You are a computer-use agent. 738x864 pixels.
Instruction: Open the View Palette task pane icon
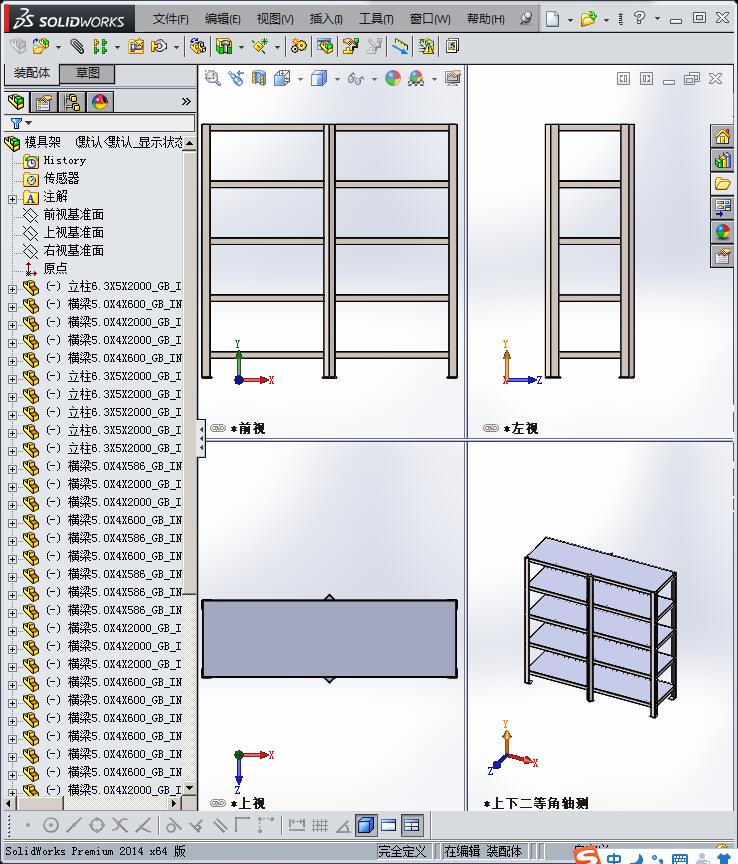point(722,208)
